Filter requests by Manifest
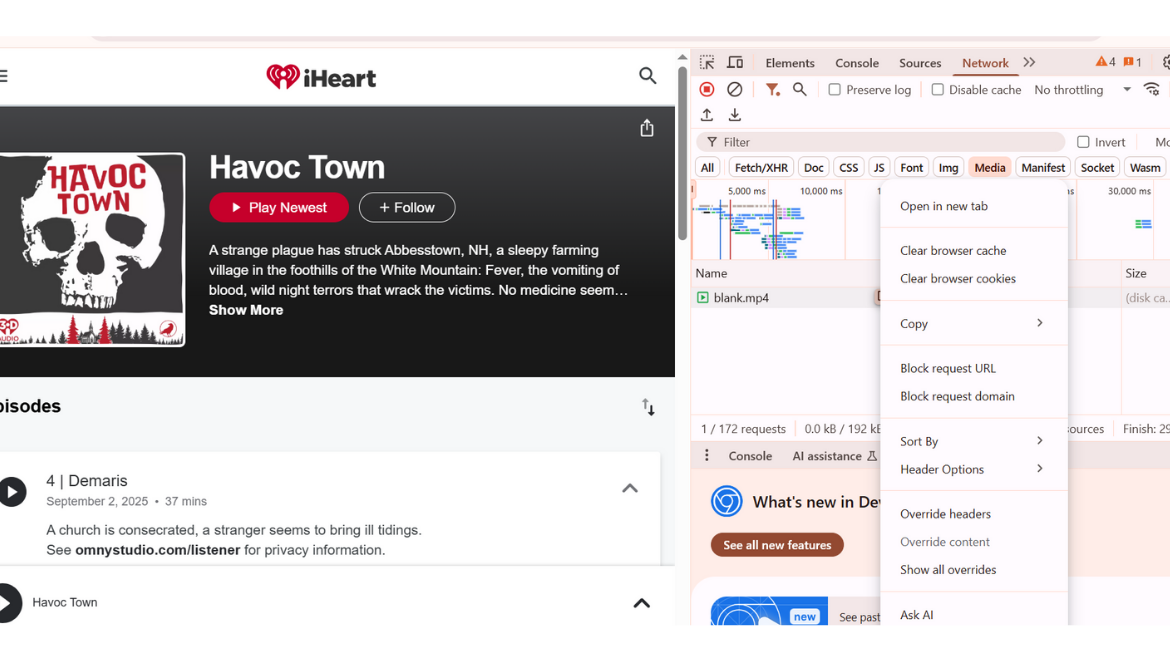This screenshot has height=661, width=1170. pyautogui.click(x=1043, y=168)
